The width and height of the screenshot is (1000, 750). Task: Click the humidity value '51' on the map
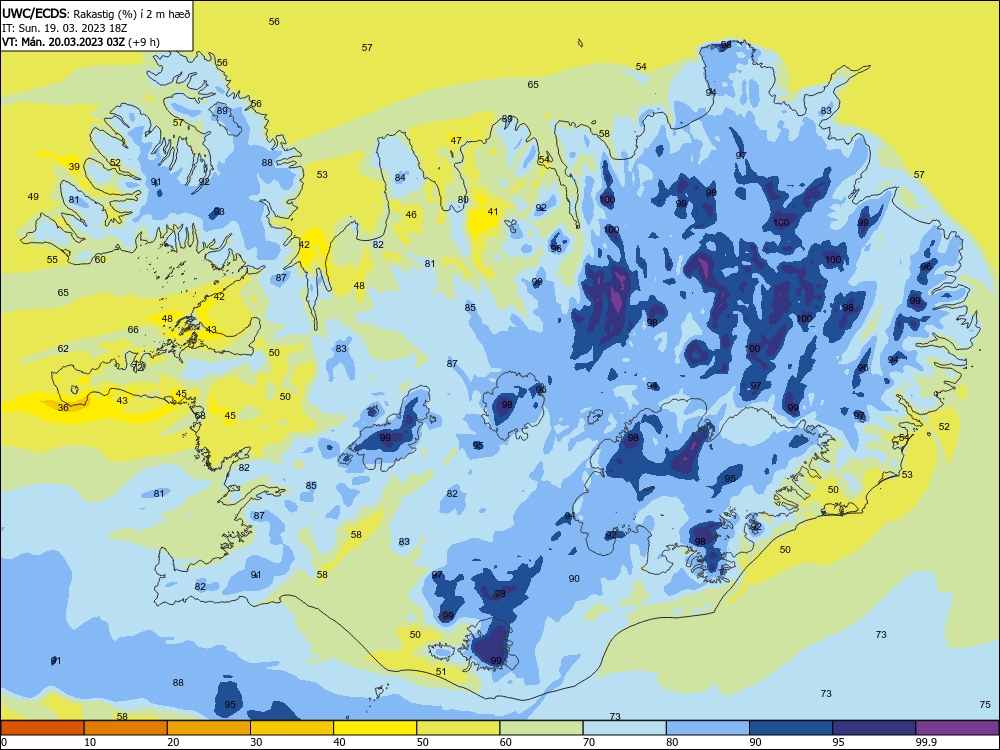point(441,672)
